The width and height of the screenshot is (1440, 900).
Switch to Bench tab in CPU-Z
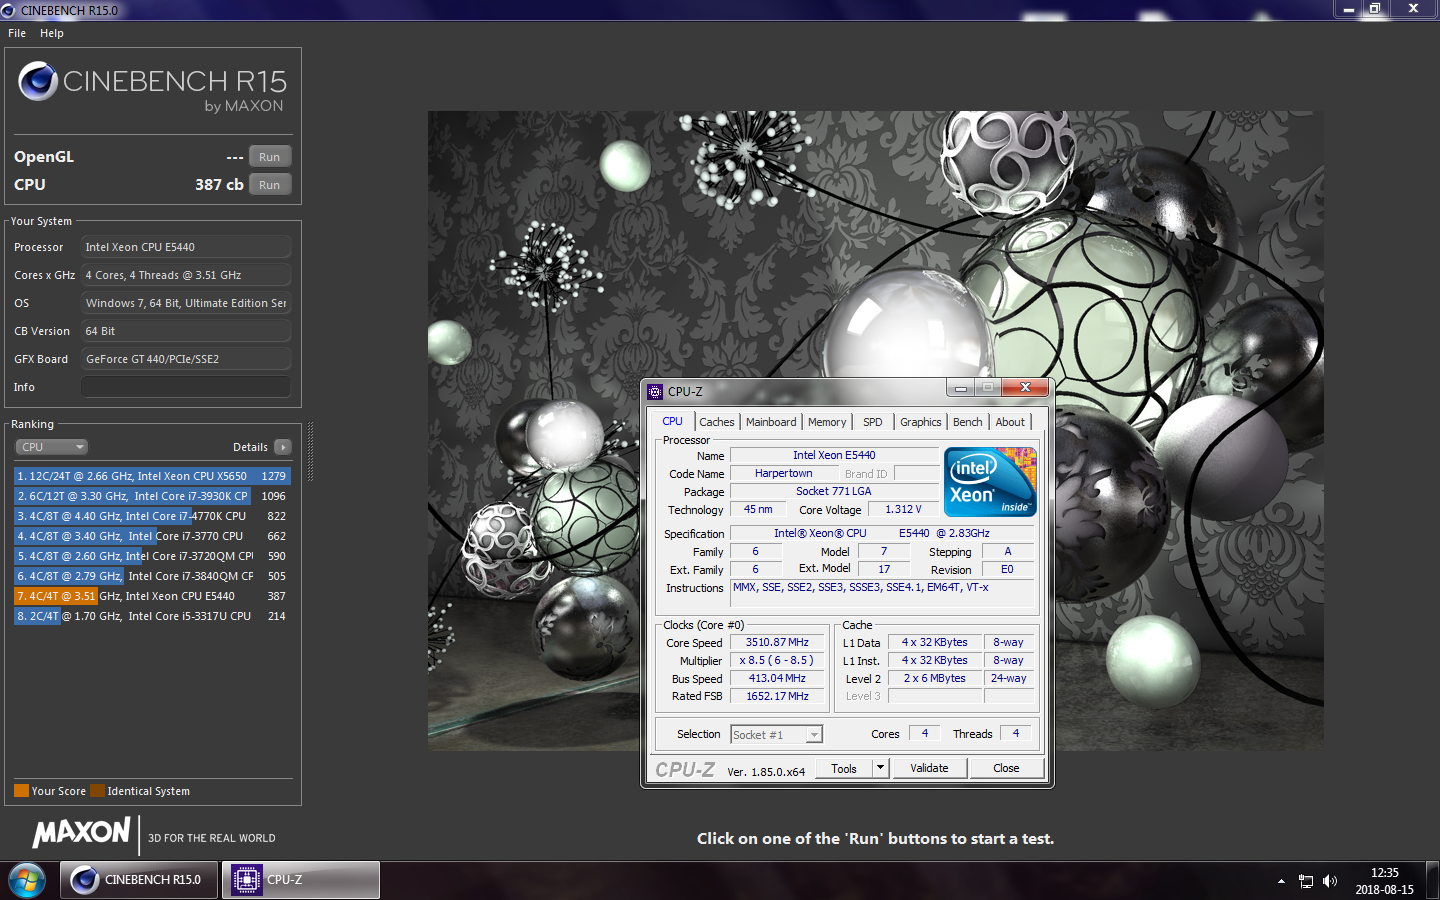967,422
